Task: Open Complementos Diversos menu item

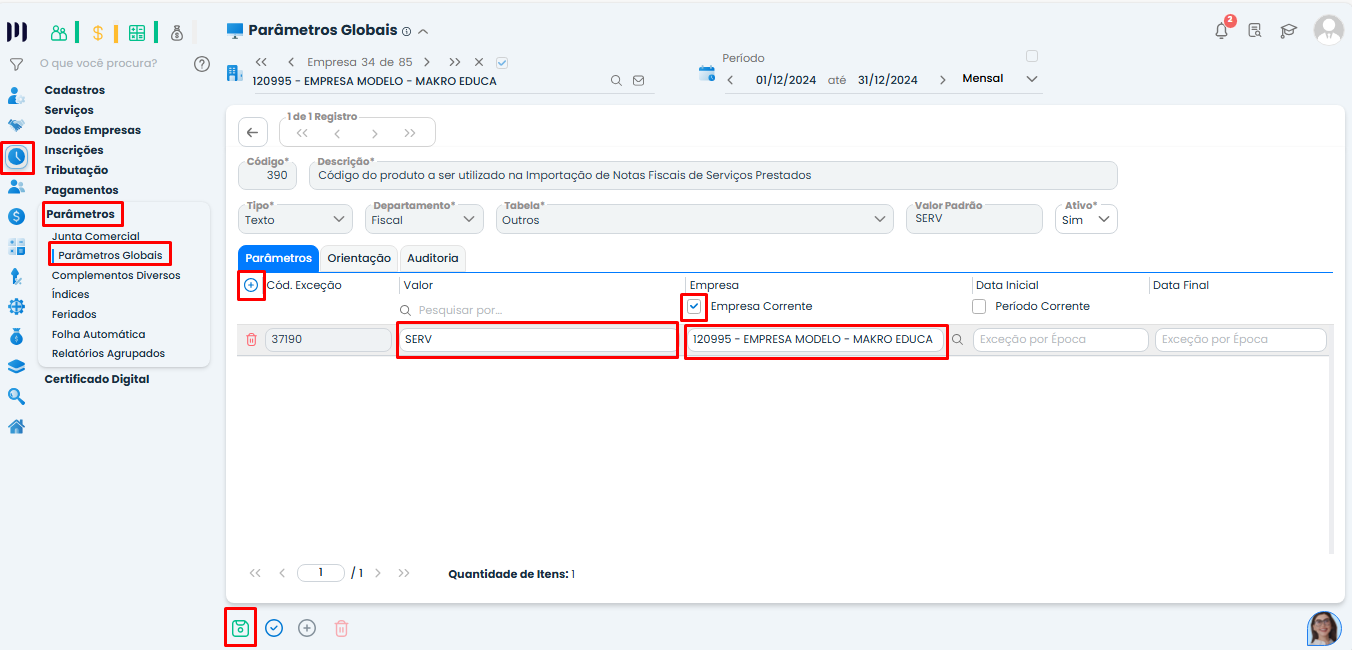Action: [x=116, y=275]
